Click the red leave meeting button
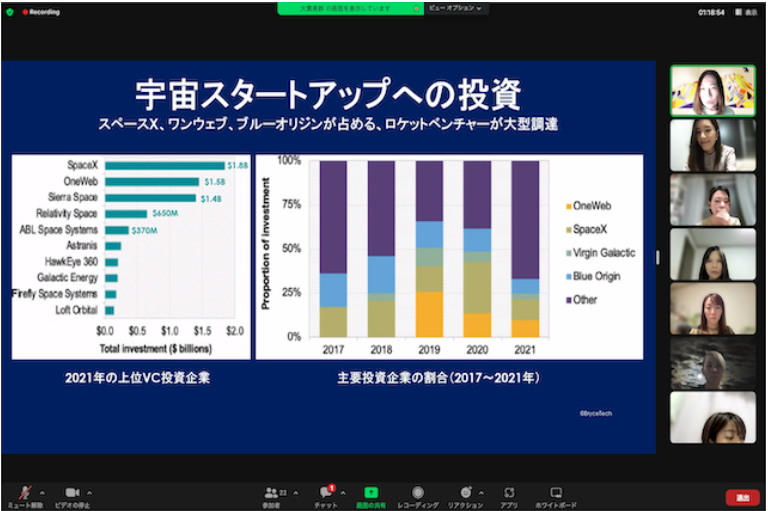Viewport: 768px width, 511px height. (743, 497)
